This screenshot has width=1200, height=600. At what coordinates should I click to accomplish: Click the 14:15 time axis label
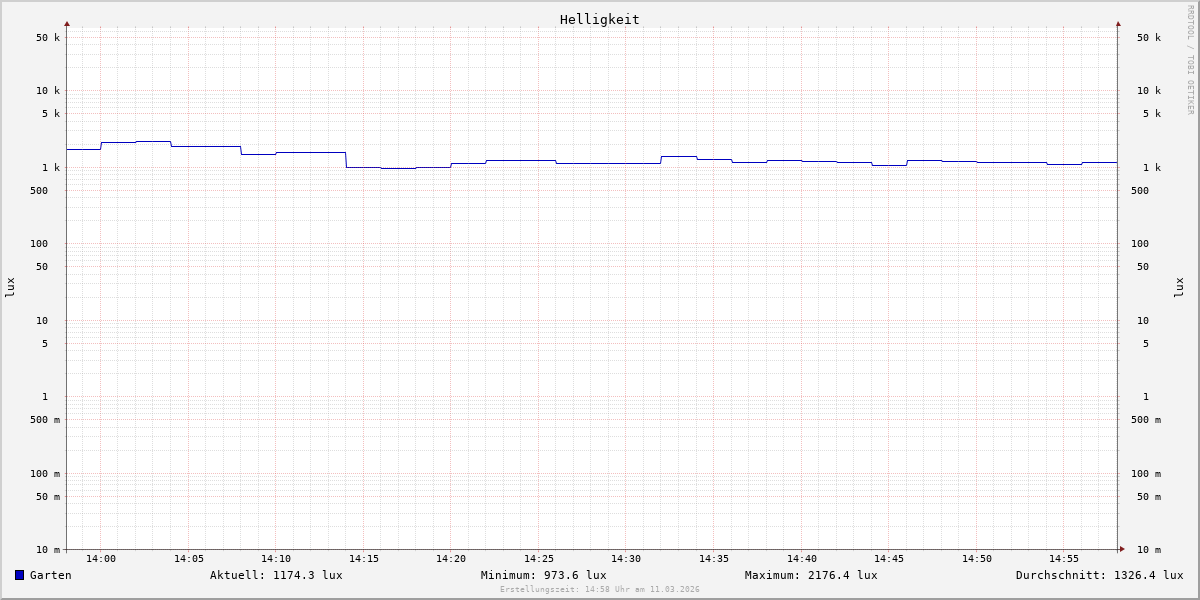coord(364,559)
